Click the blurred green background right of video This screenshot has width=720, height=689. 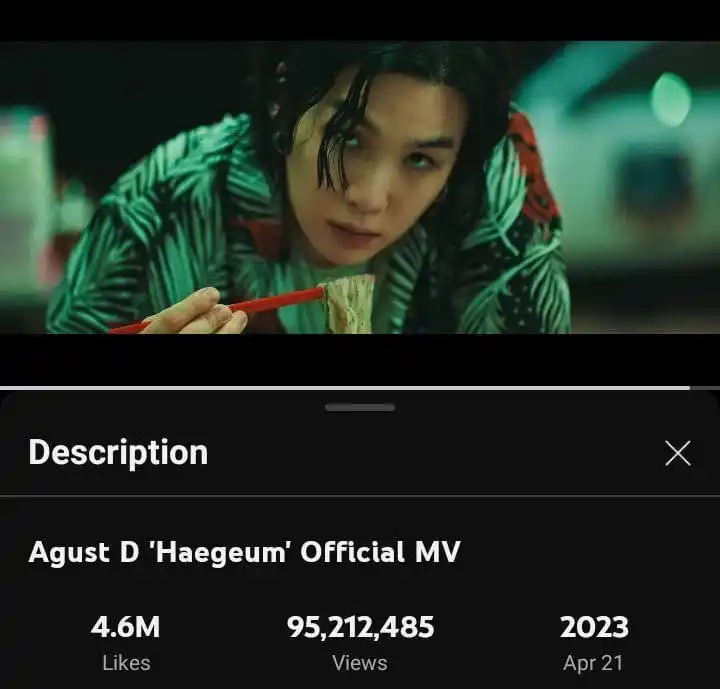coord(643,184)
